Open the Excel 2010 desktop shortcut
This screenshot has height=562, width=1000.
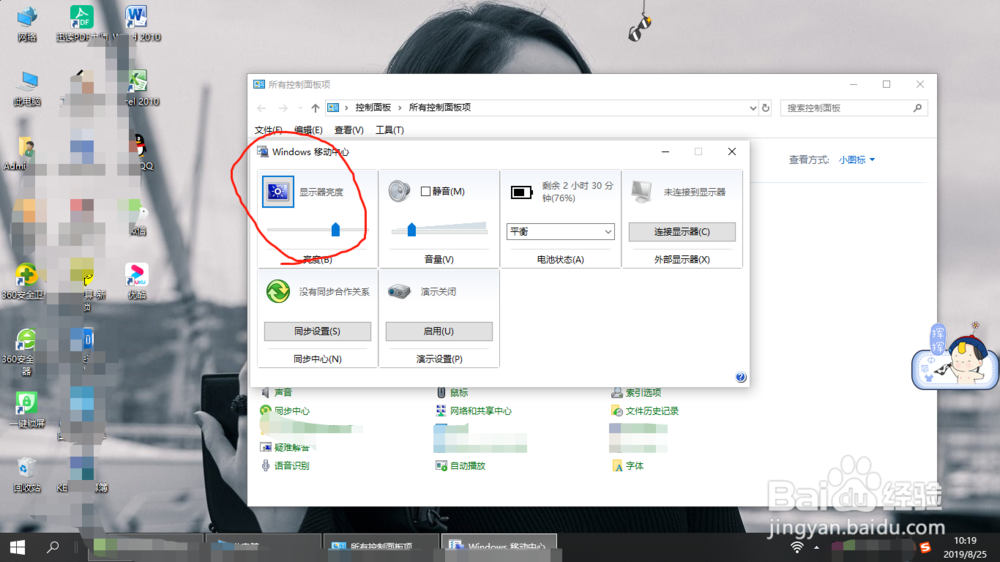click(x=138, y=88)
